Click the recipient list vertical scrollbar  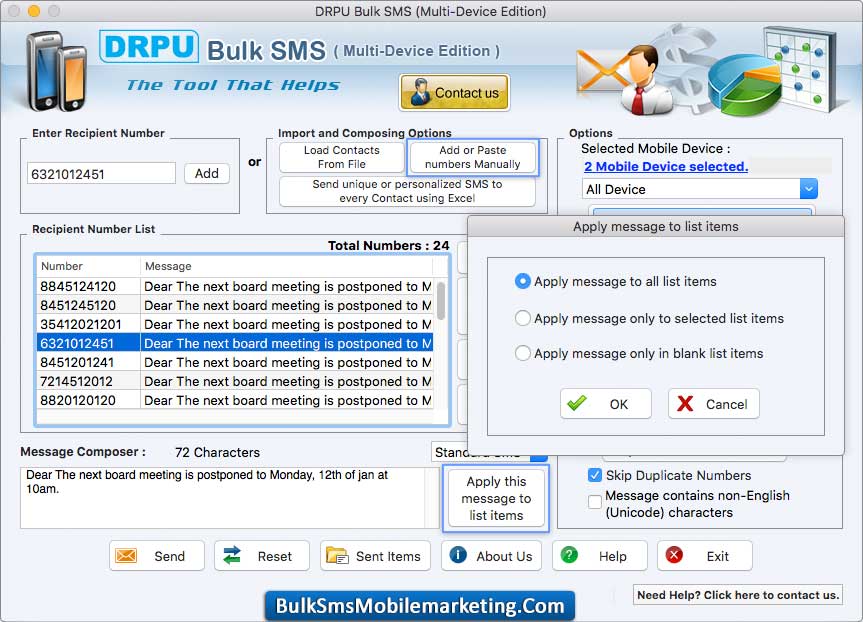tap(441, 300)
